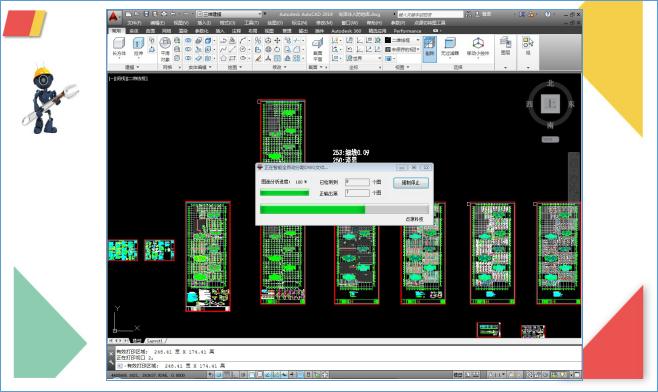Click the black color swatch beside 二维线框

click(388, 40)
